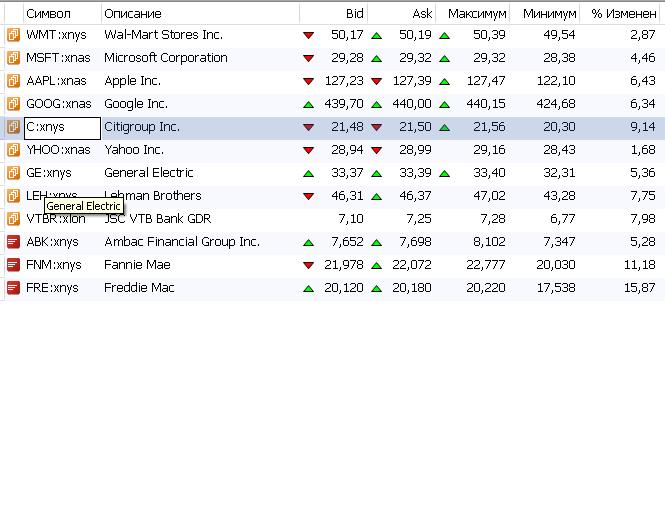
Task: Click the green arrow by Microsoft maximum 29,32
Action: coord(444,59)
